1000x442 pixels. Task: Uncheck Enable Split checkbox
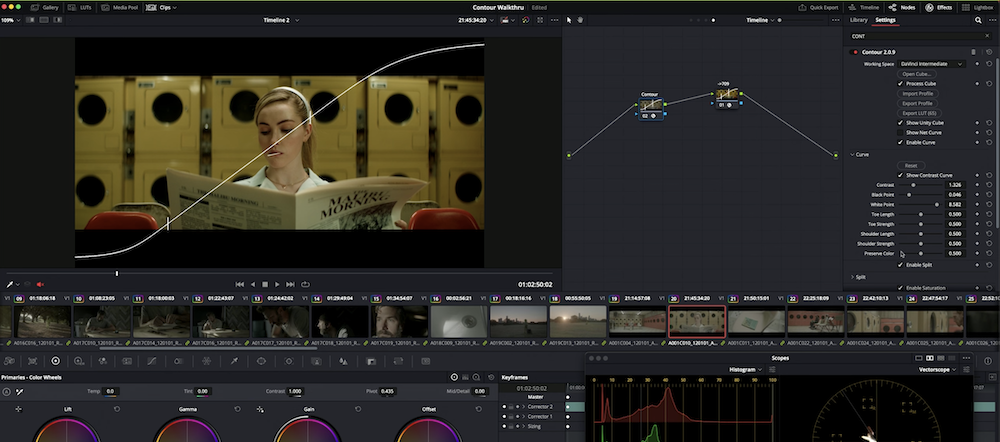(901, 265)
